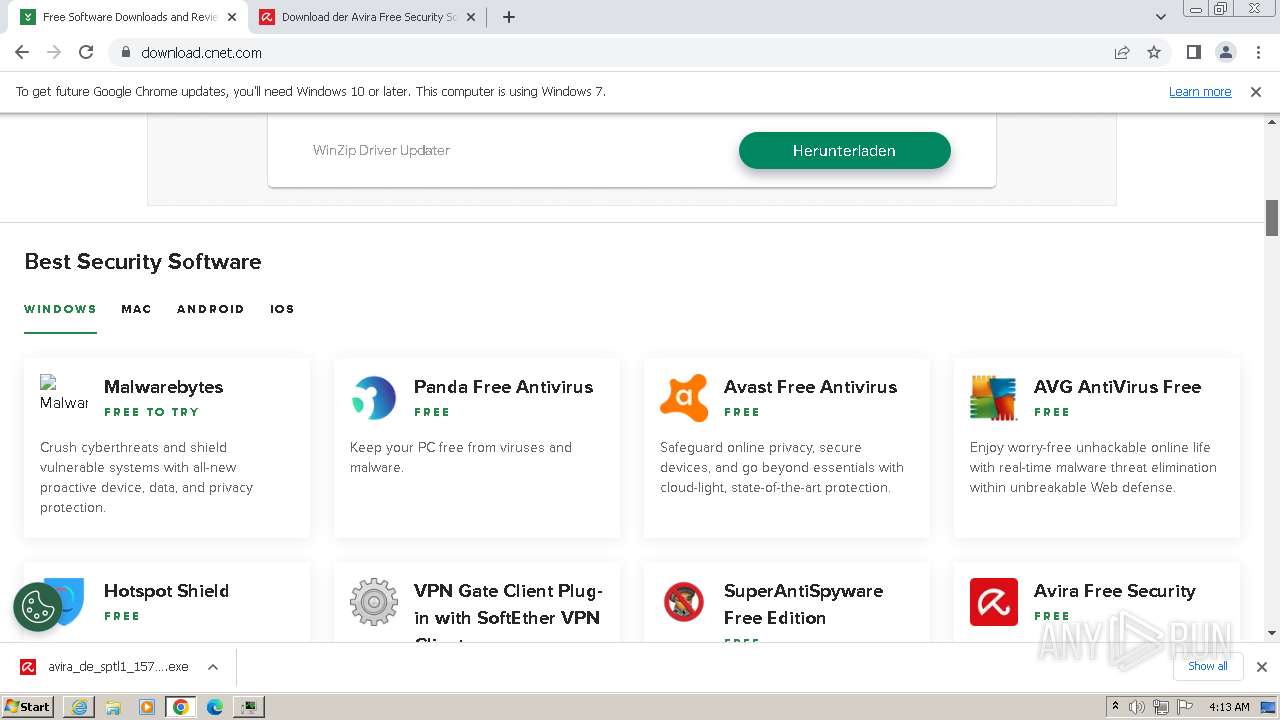Open the cookie preferences button
The image size is (1280, 720).
(38, 607)
